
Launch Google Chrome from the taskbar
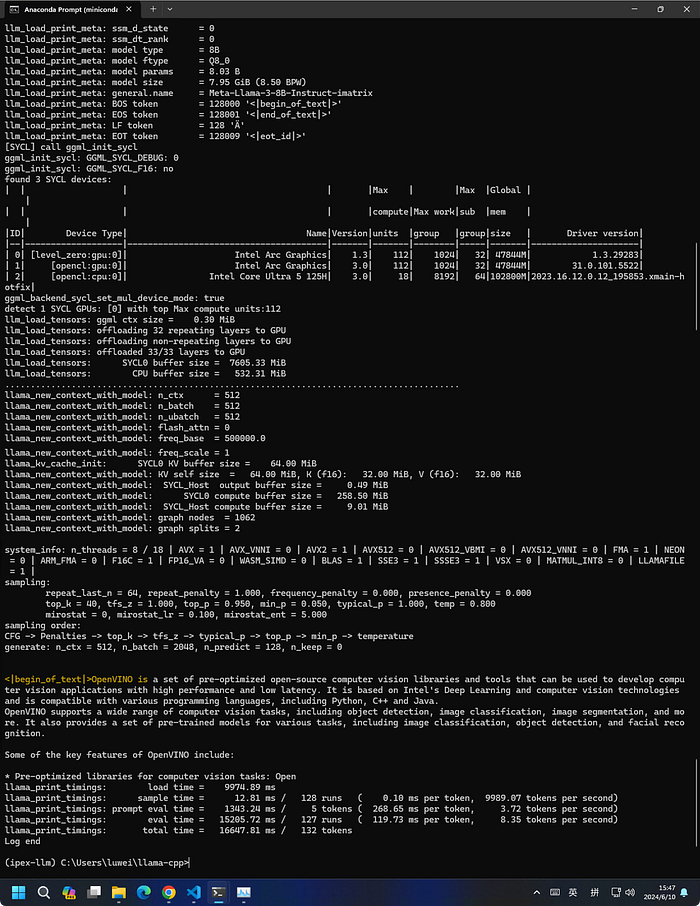(169, 892)
